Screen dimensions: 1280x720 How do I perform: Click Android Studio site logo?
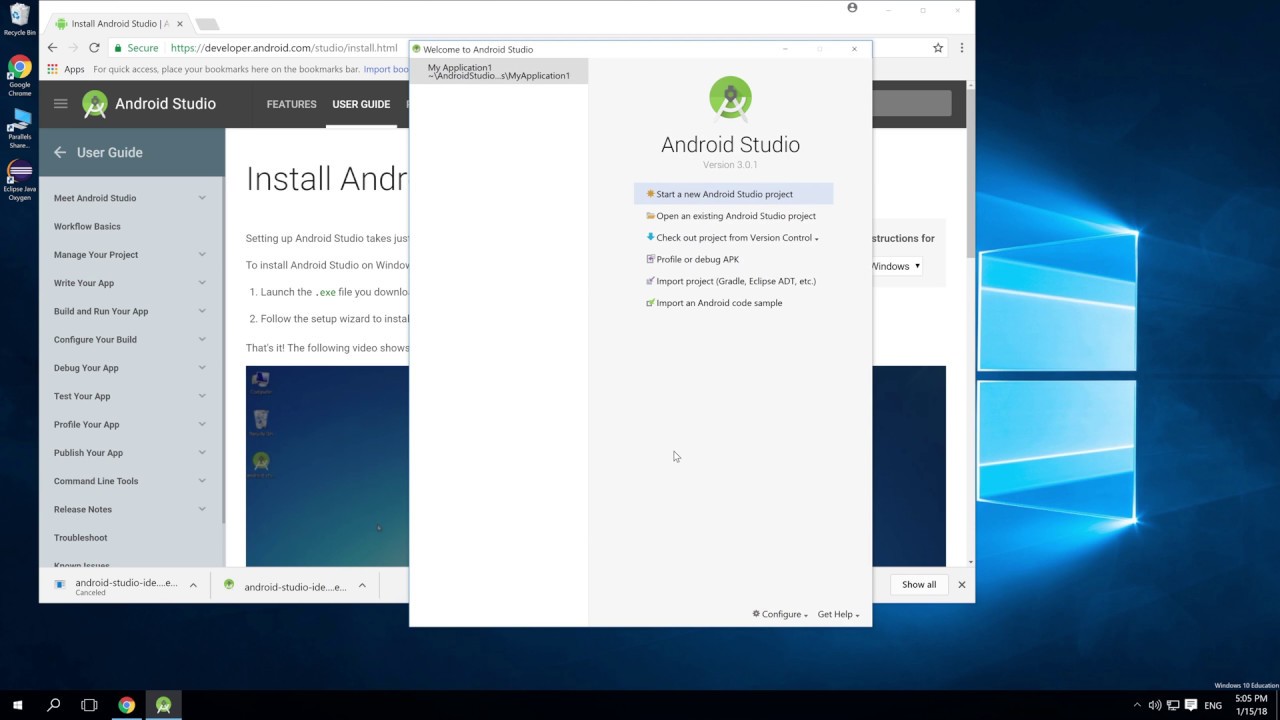[x=149, y=104]
